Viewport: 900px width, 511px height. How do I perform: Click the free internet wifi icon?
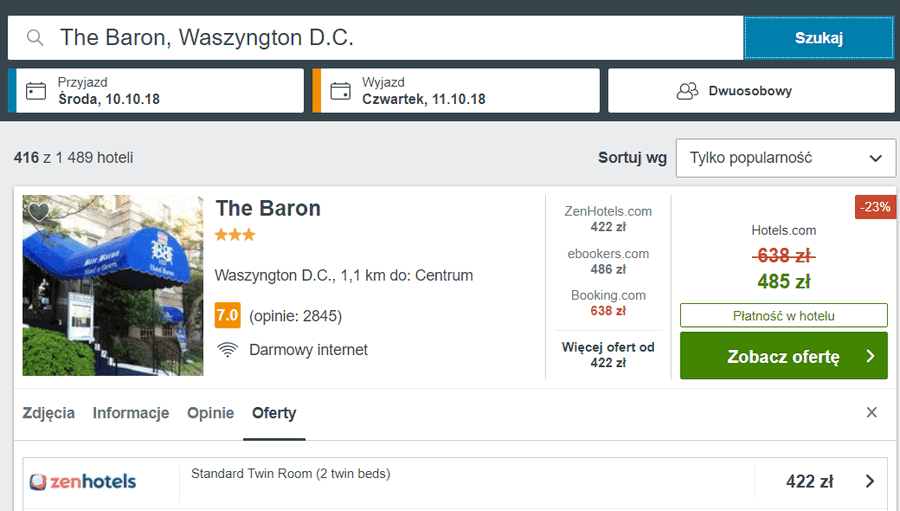click(x=228, y=350)
